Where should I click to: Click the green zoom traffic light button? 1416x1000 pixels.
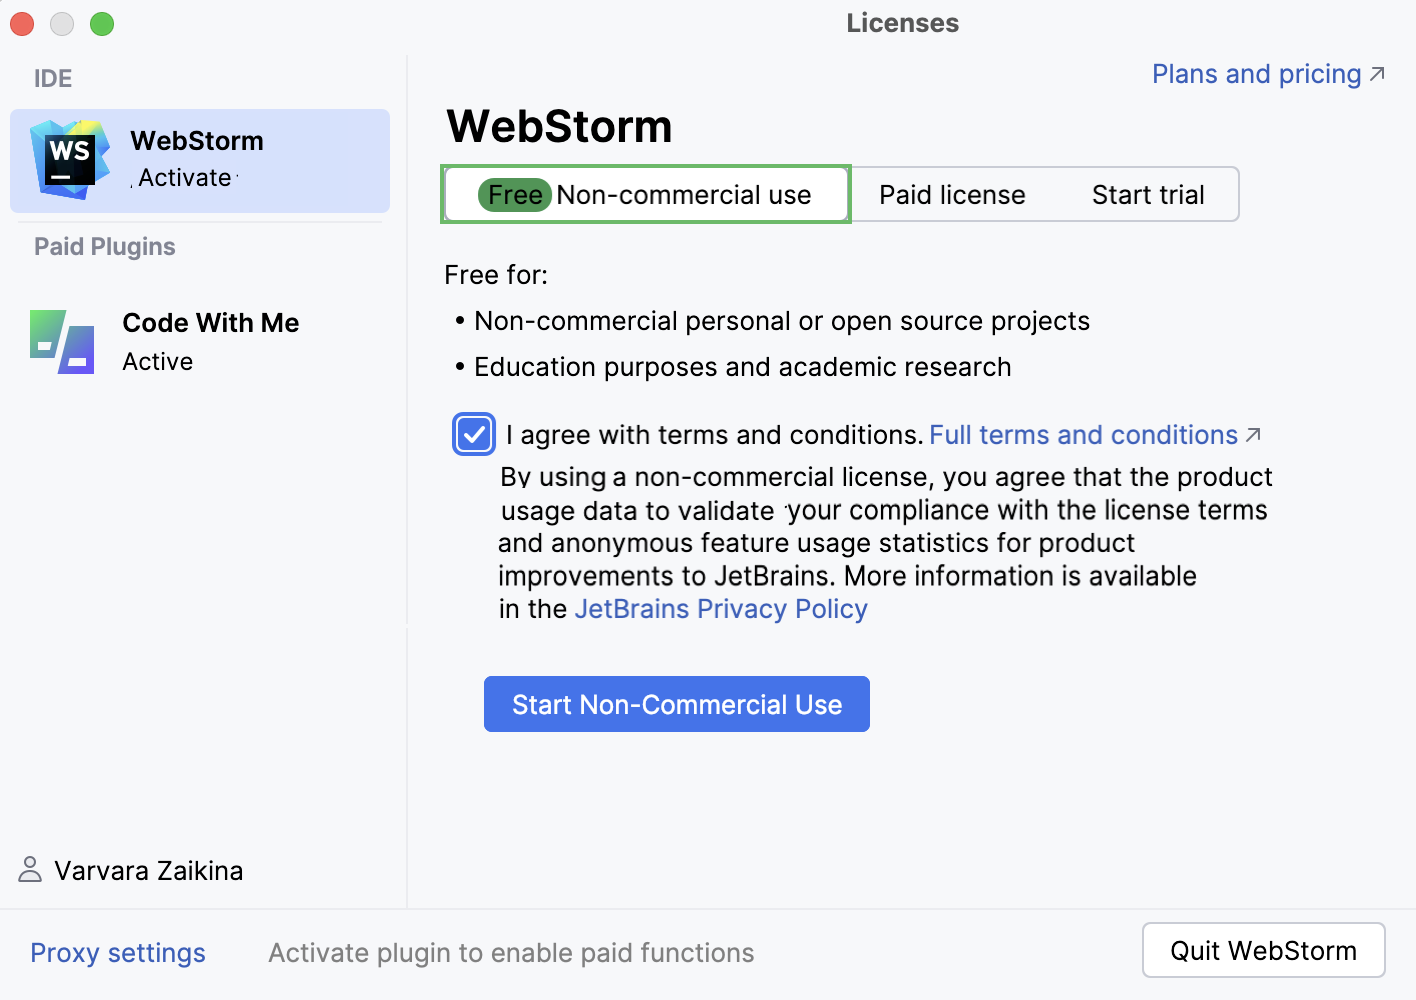tap(101, 23)
